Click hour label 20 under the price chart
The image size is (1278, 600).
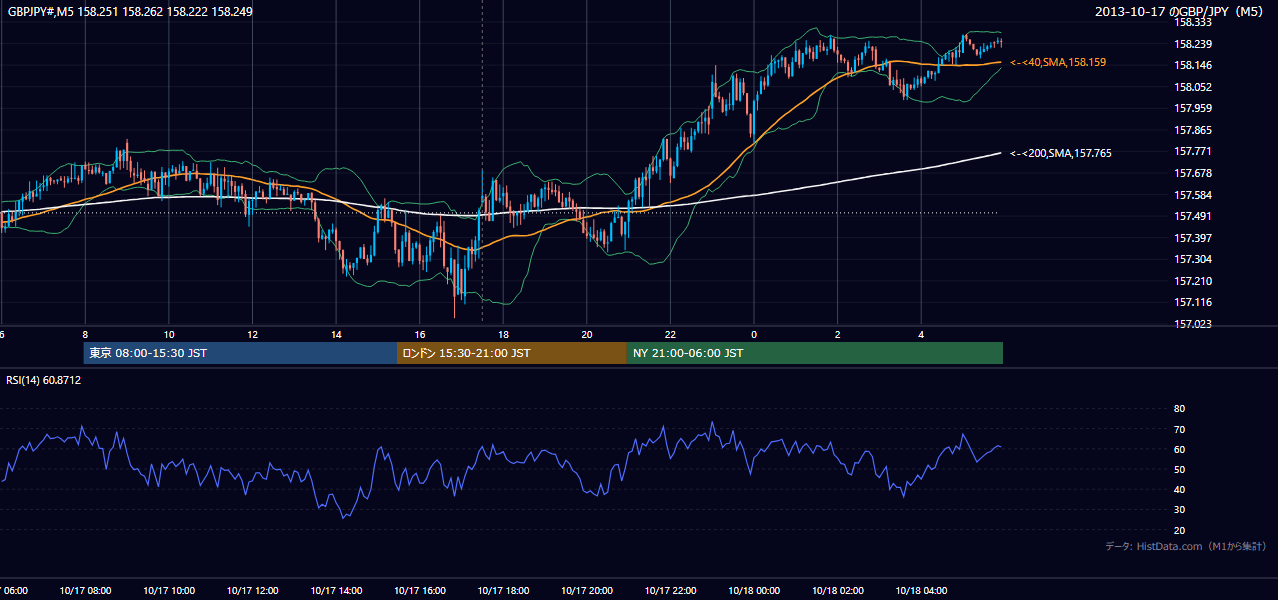point(587,335)
